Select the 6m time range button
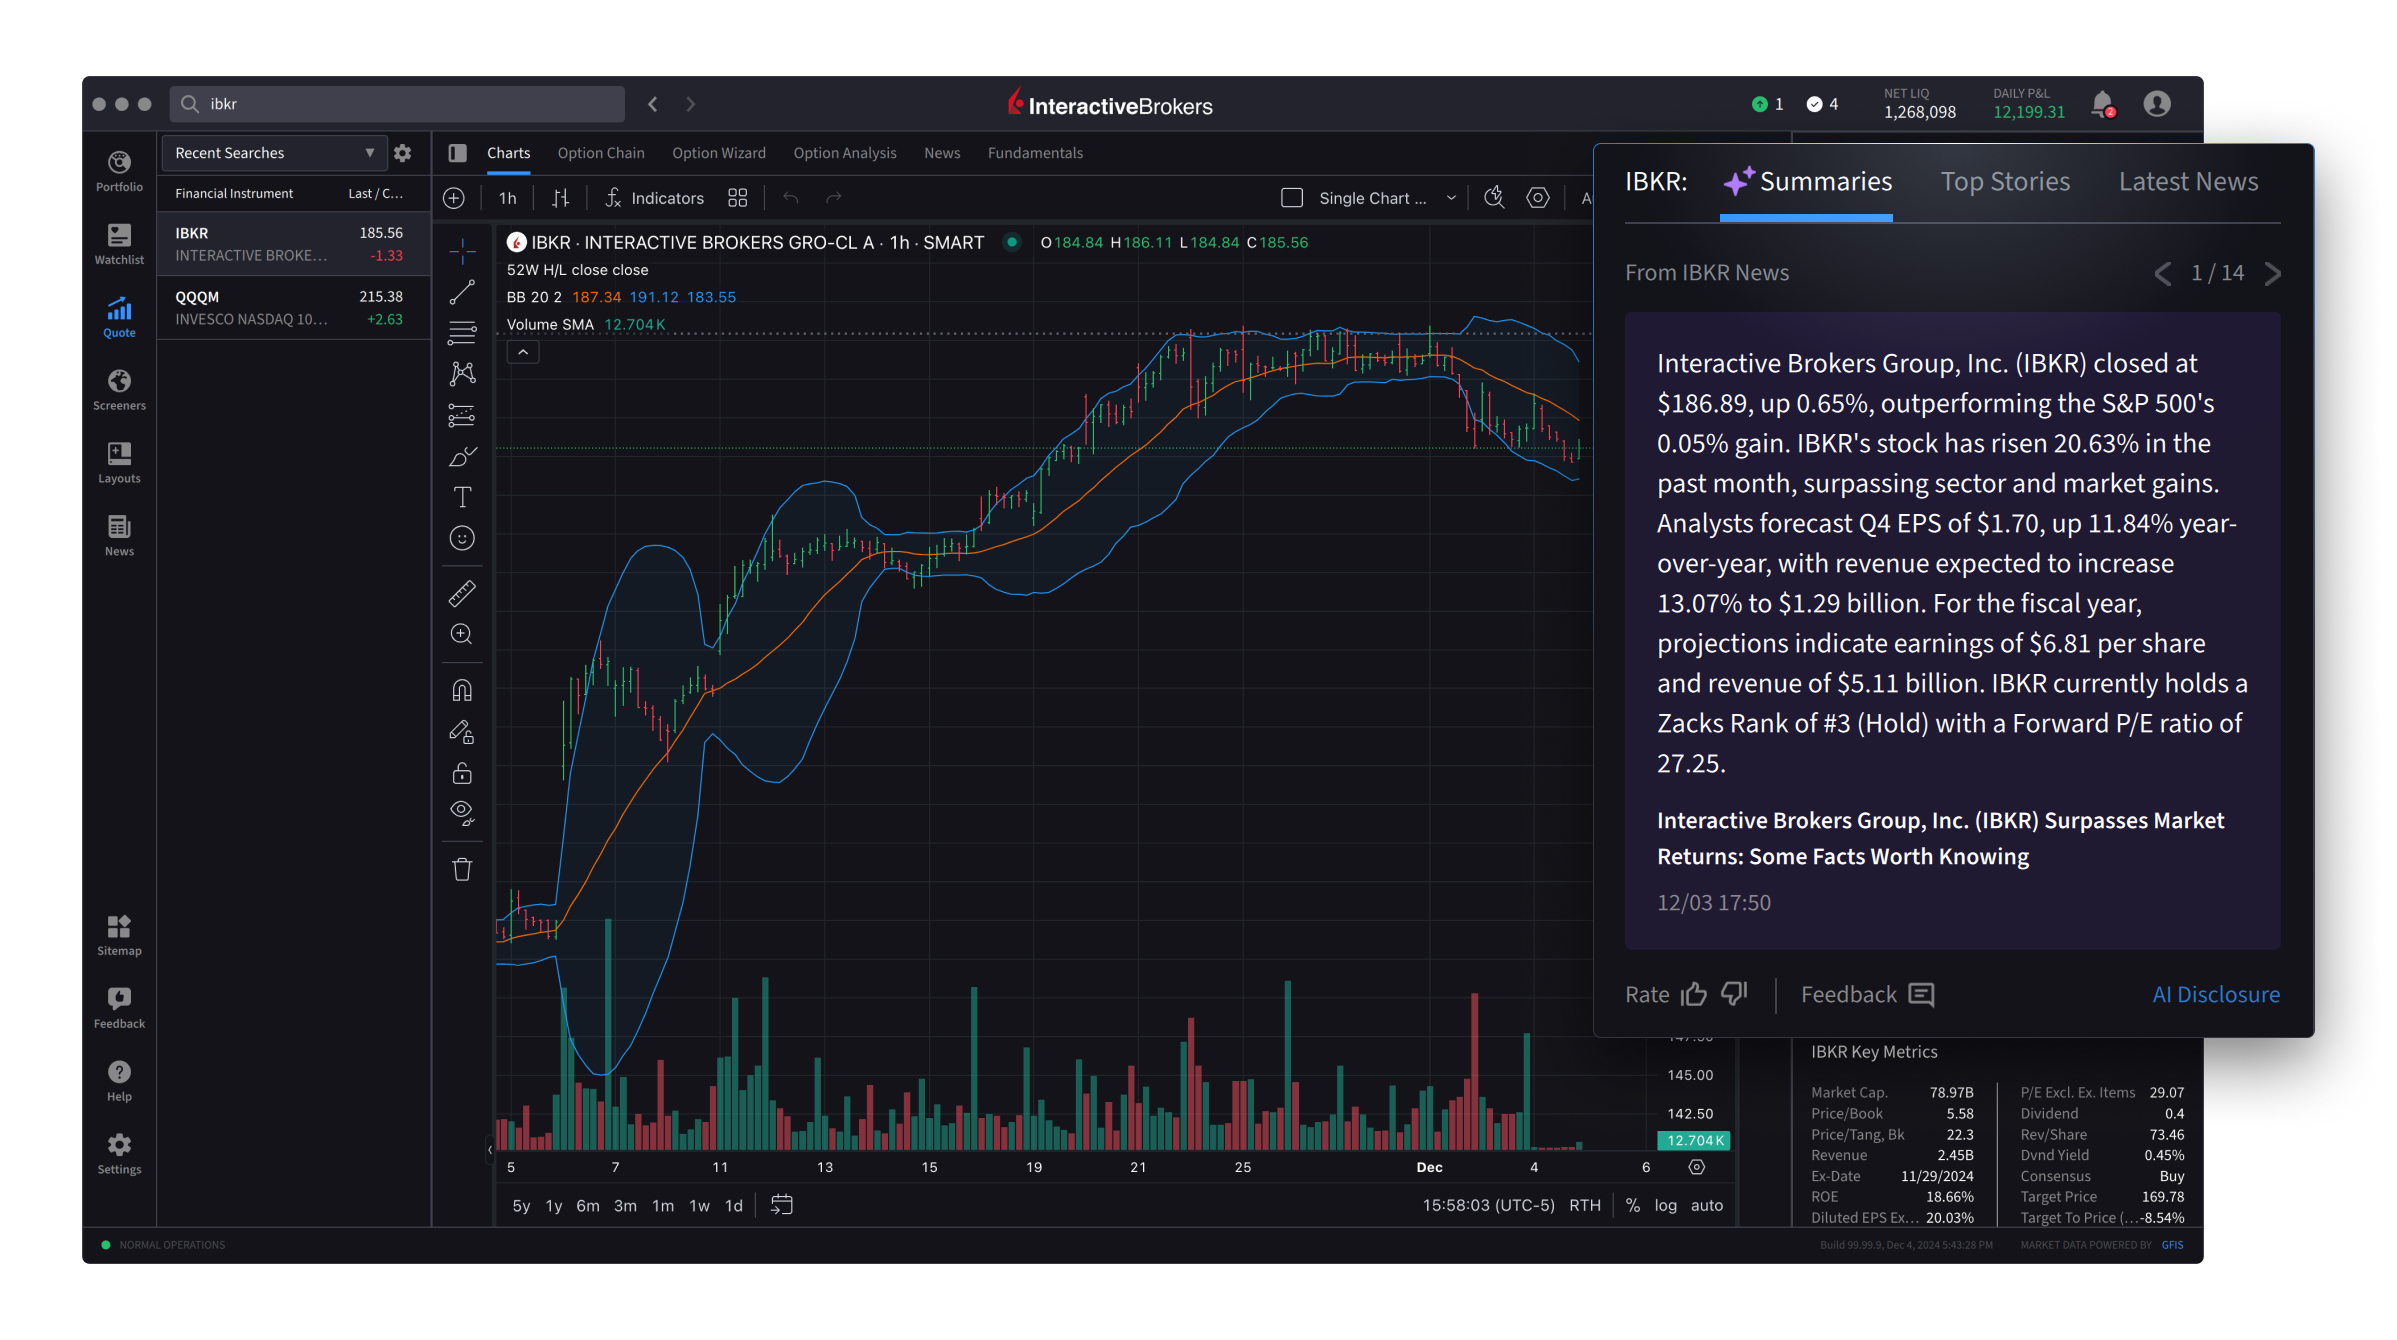Image resolution: width=2397 pixels, height=1340 pixels. point(587,1205)
